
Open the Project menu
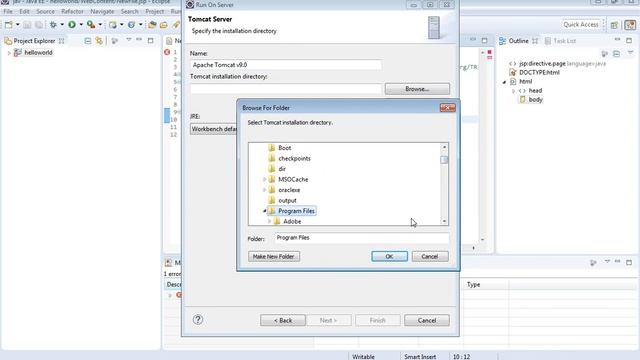pos(154,11)
